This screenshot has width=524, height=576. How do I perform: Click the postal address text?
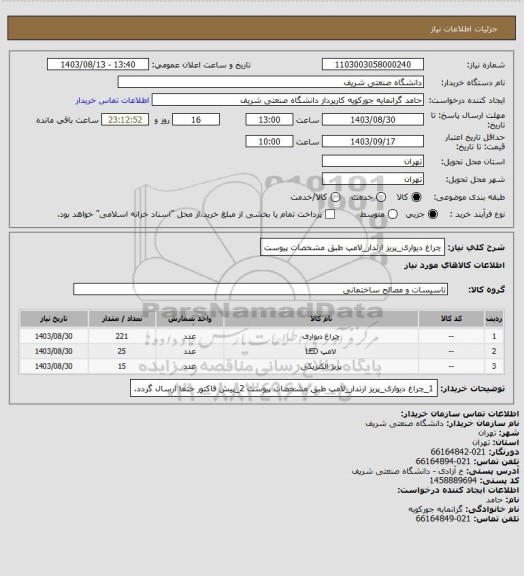(407, 471)
